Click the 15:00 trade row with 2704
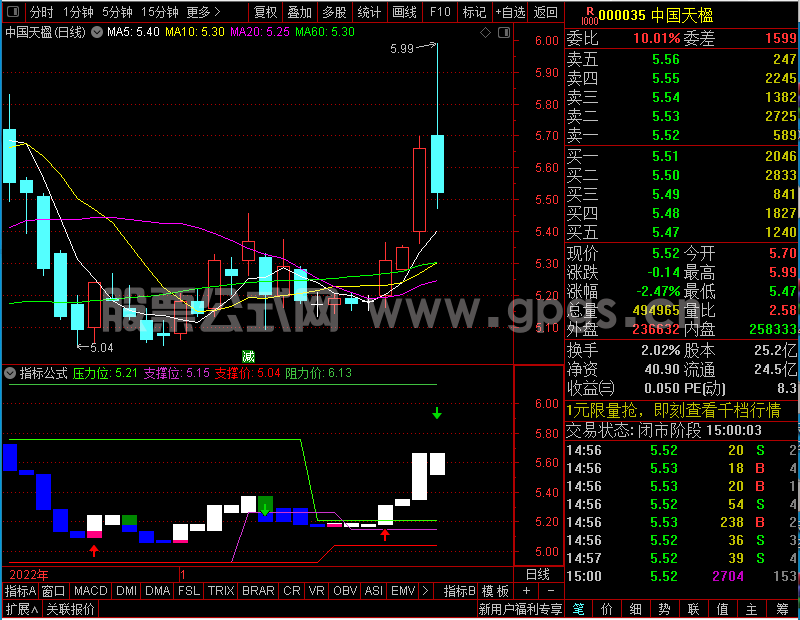 tap(682, 576)
